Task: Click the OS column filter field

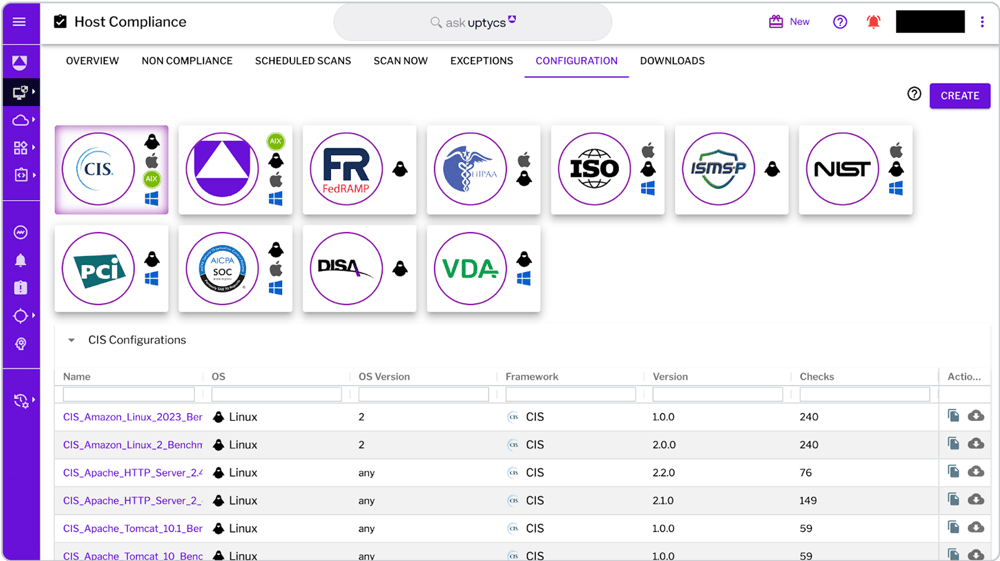Action: [276, 395]
